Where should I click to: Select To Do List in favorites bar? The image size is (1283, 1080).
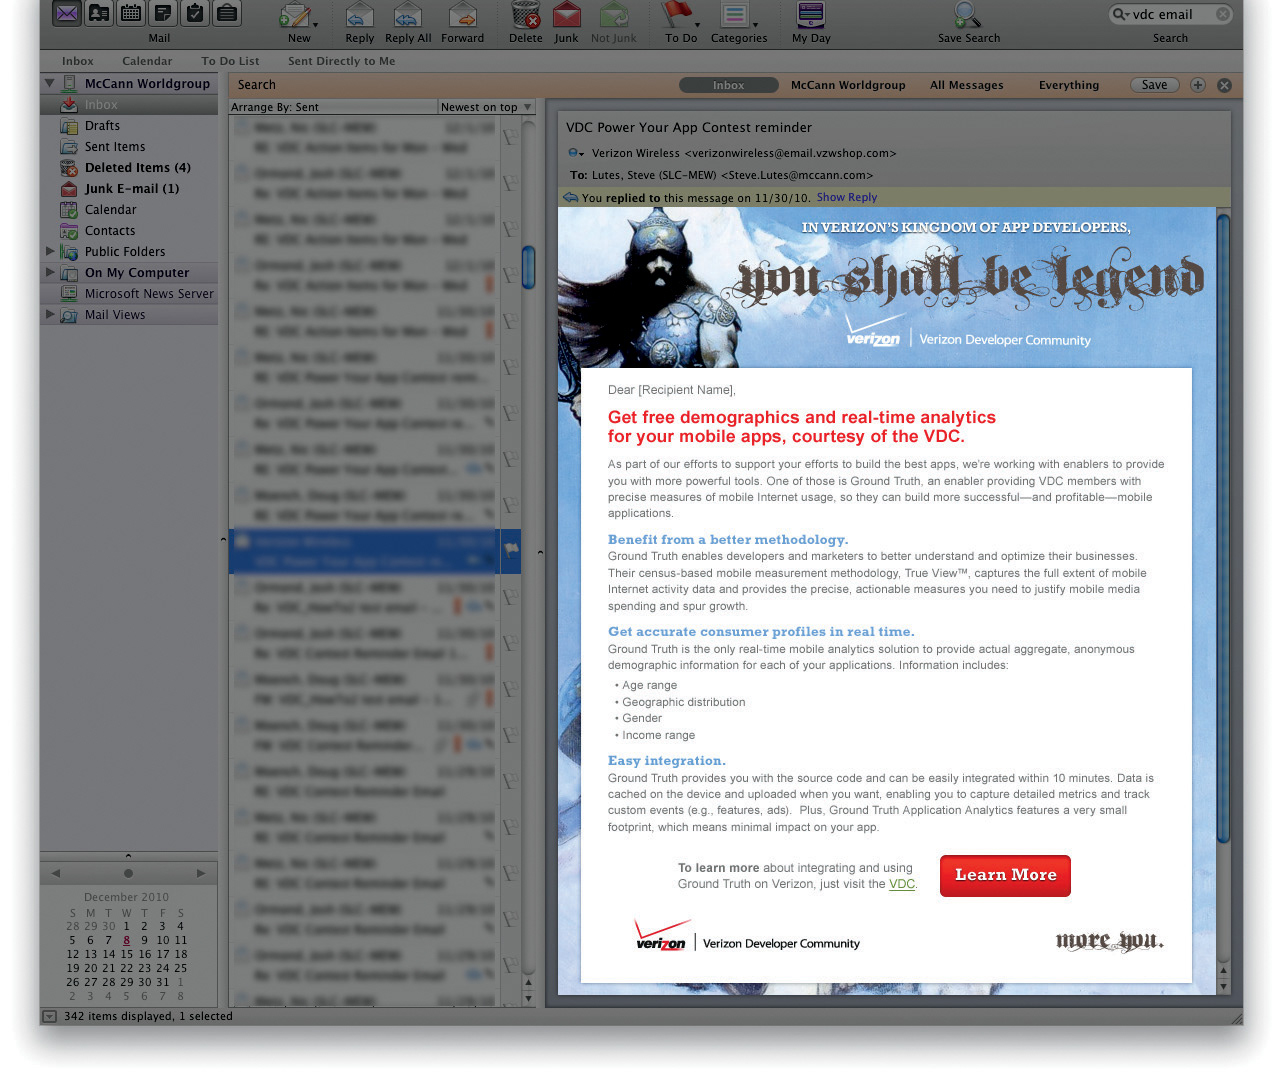pyautogui.click(x=230, y=61)
